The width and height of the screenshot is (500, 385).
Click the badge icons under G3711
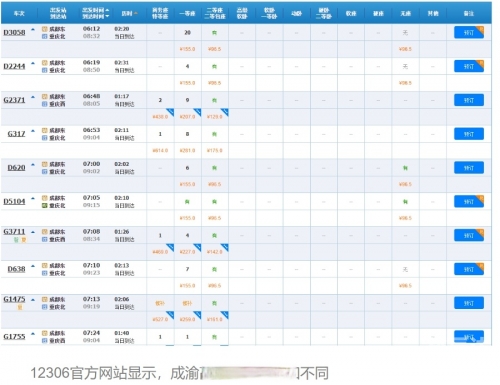click(x=20, y=239)
